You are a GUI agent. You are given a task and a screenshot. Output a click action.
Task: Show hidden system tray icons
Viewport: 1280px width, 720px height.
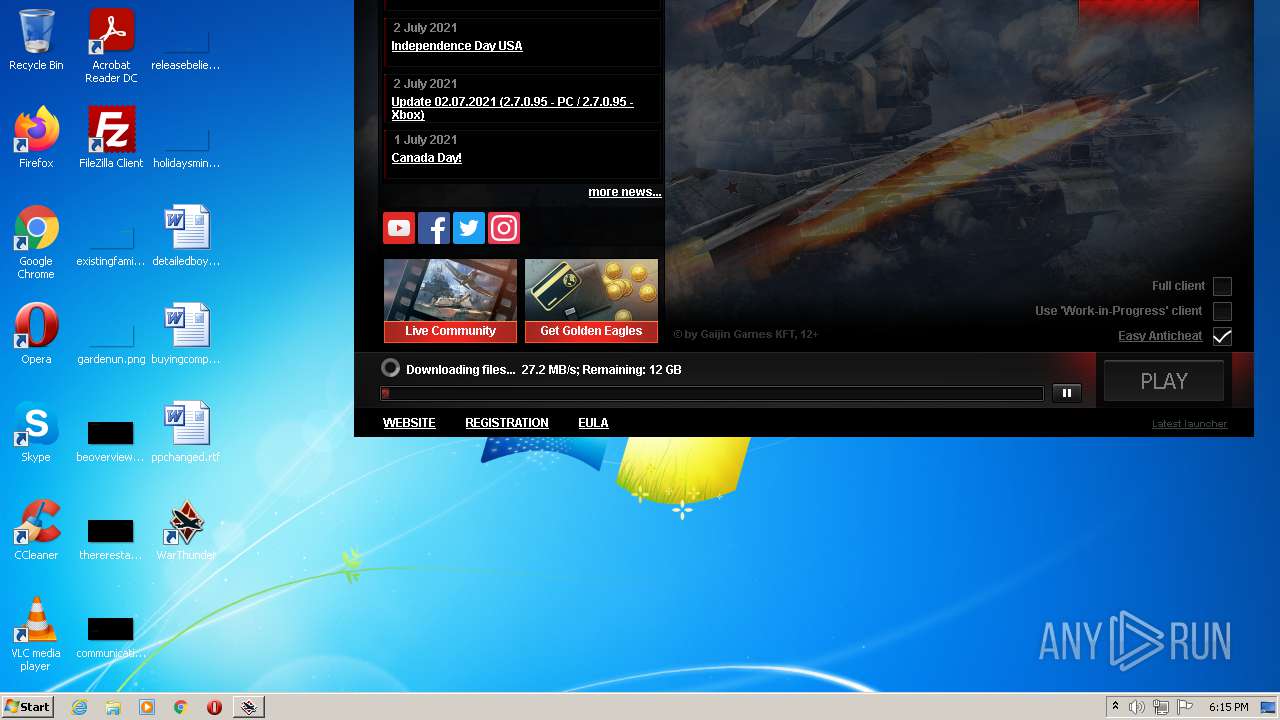point(1115,707)
